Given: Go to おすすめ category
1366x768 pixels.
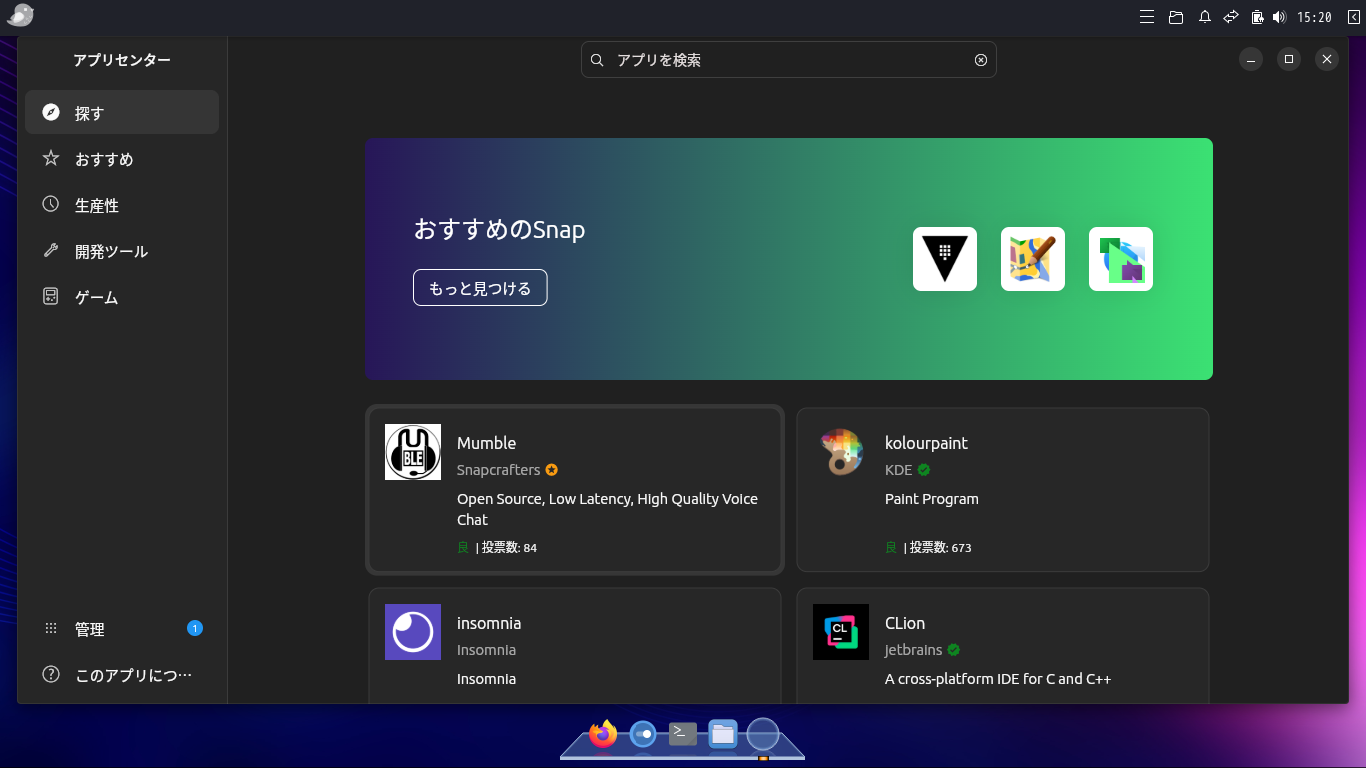Looking at the screenshot, I should 122,158.
